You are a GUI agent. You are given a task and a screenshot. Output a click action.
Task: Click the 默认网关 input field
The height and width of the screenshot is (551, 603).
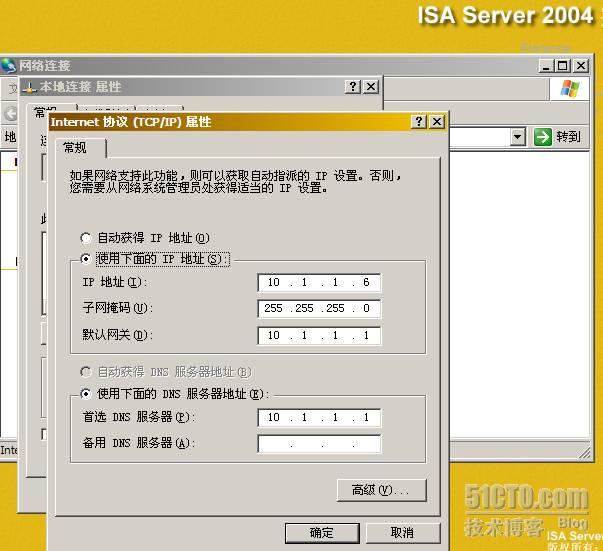319,335
